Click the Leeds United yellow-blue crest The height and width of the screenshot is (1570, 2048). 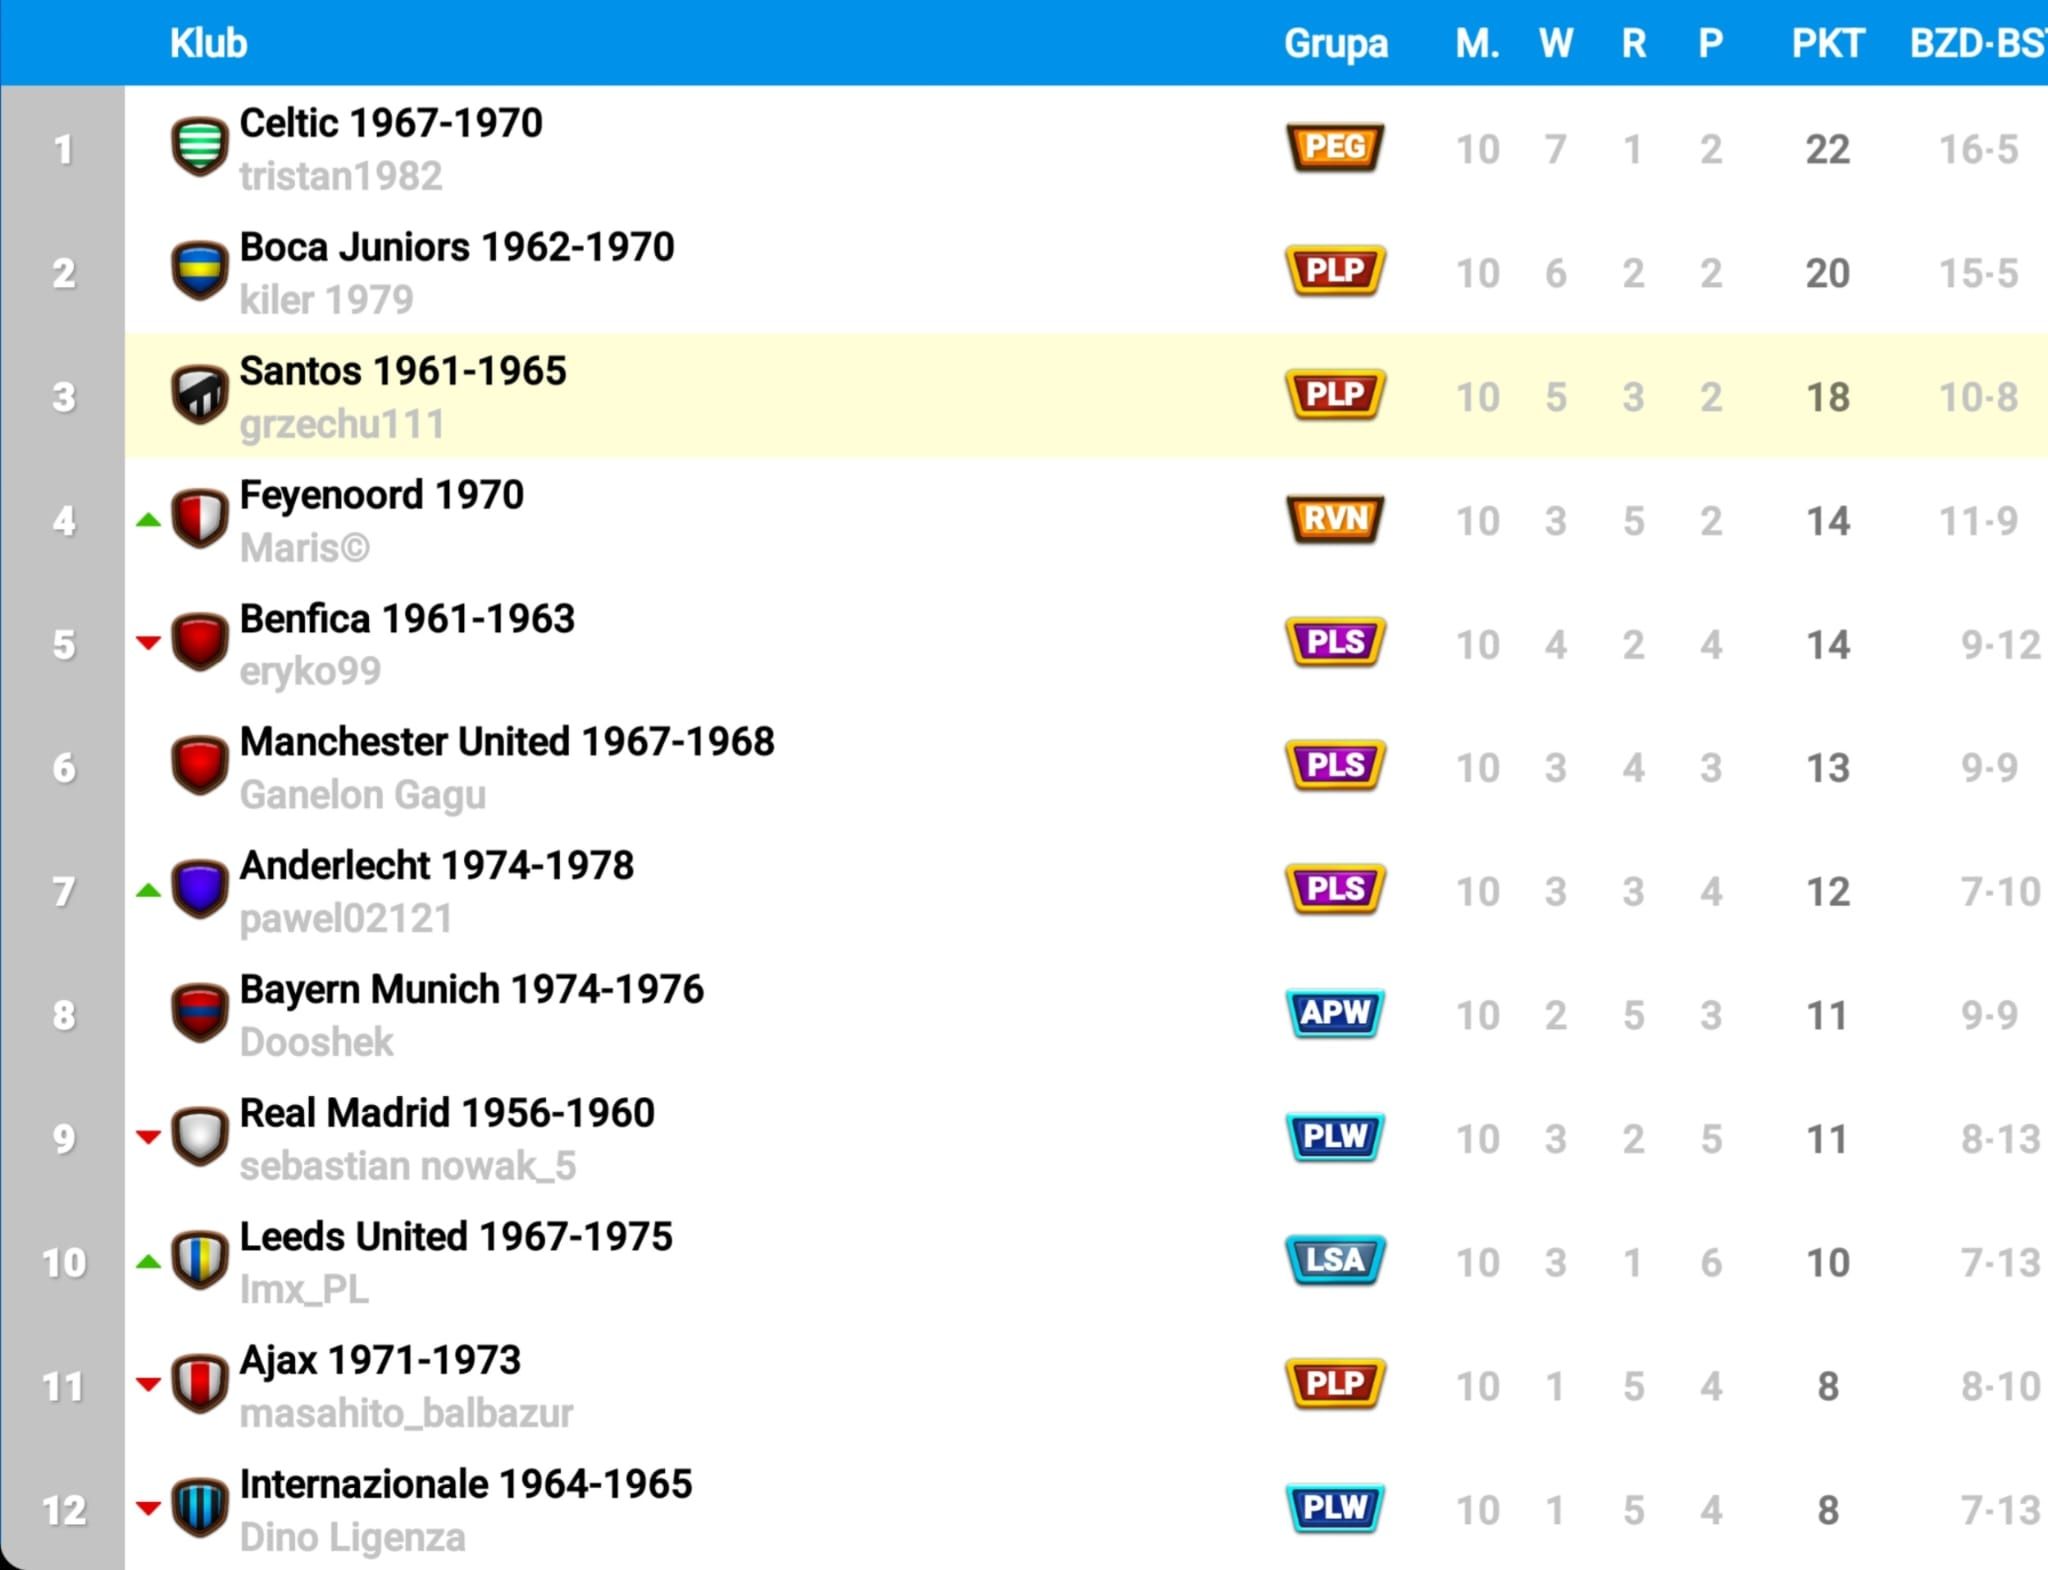point(200,1260)
